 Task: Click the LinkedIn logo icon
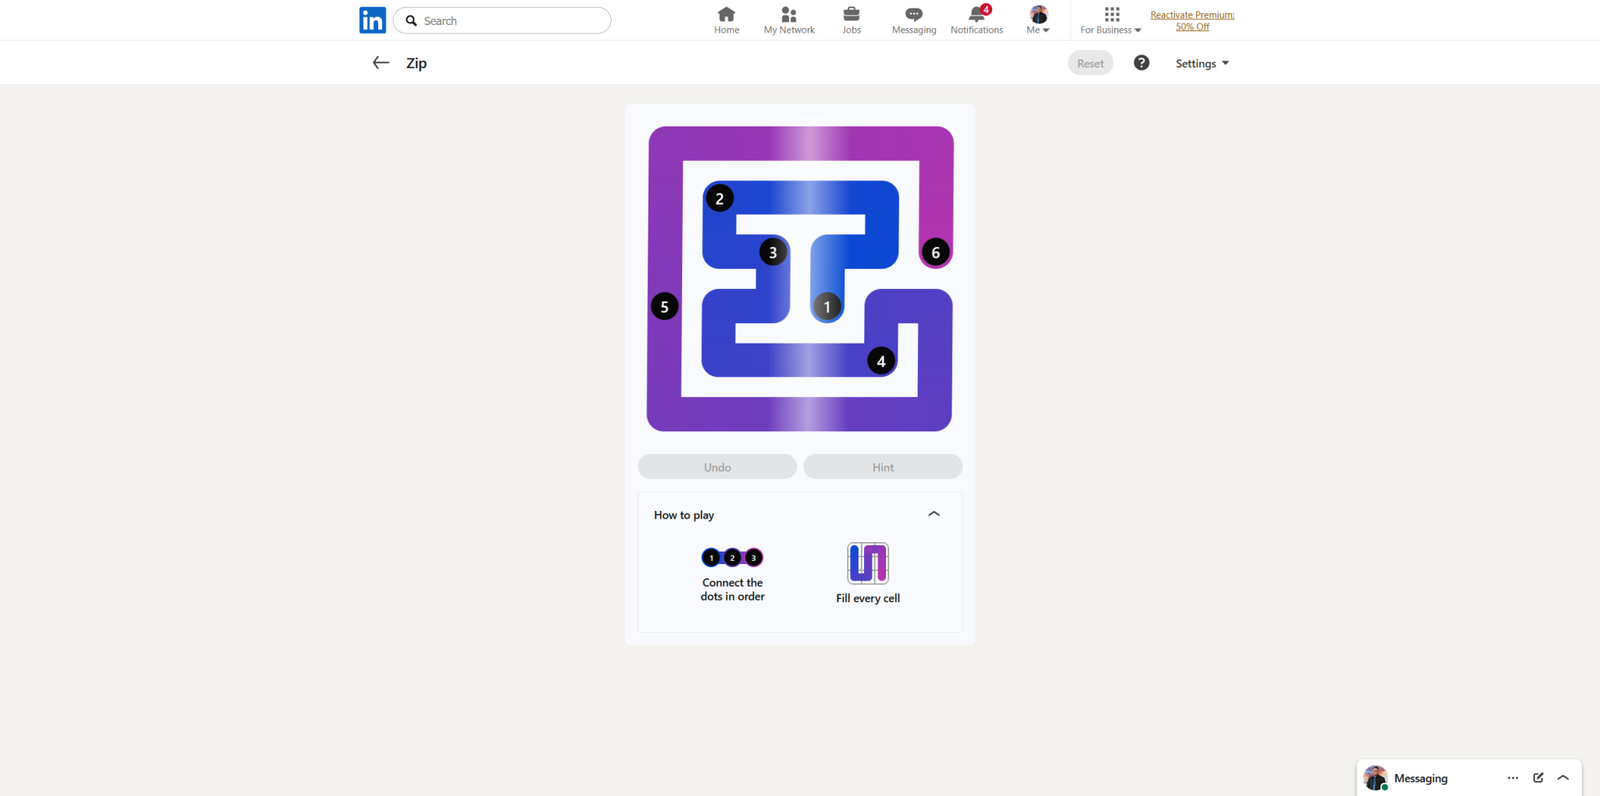(372, 20)
